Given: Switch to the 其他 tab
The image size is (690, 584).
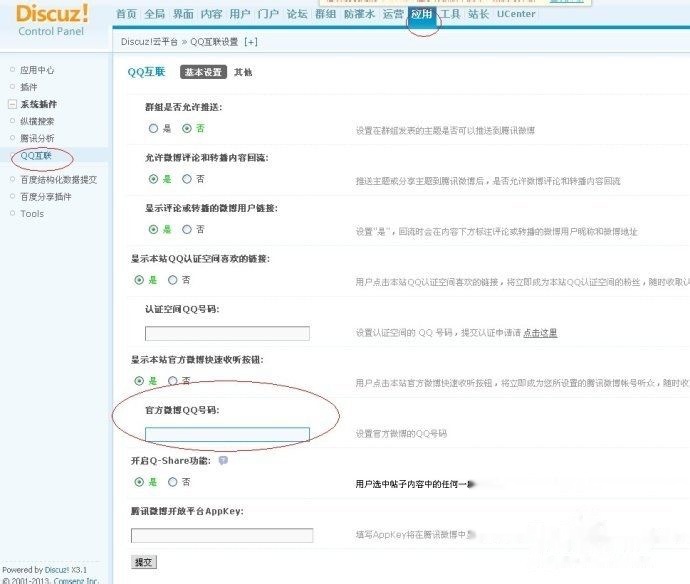Looking at the screenshot, I should point(243,72).
